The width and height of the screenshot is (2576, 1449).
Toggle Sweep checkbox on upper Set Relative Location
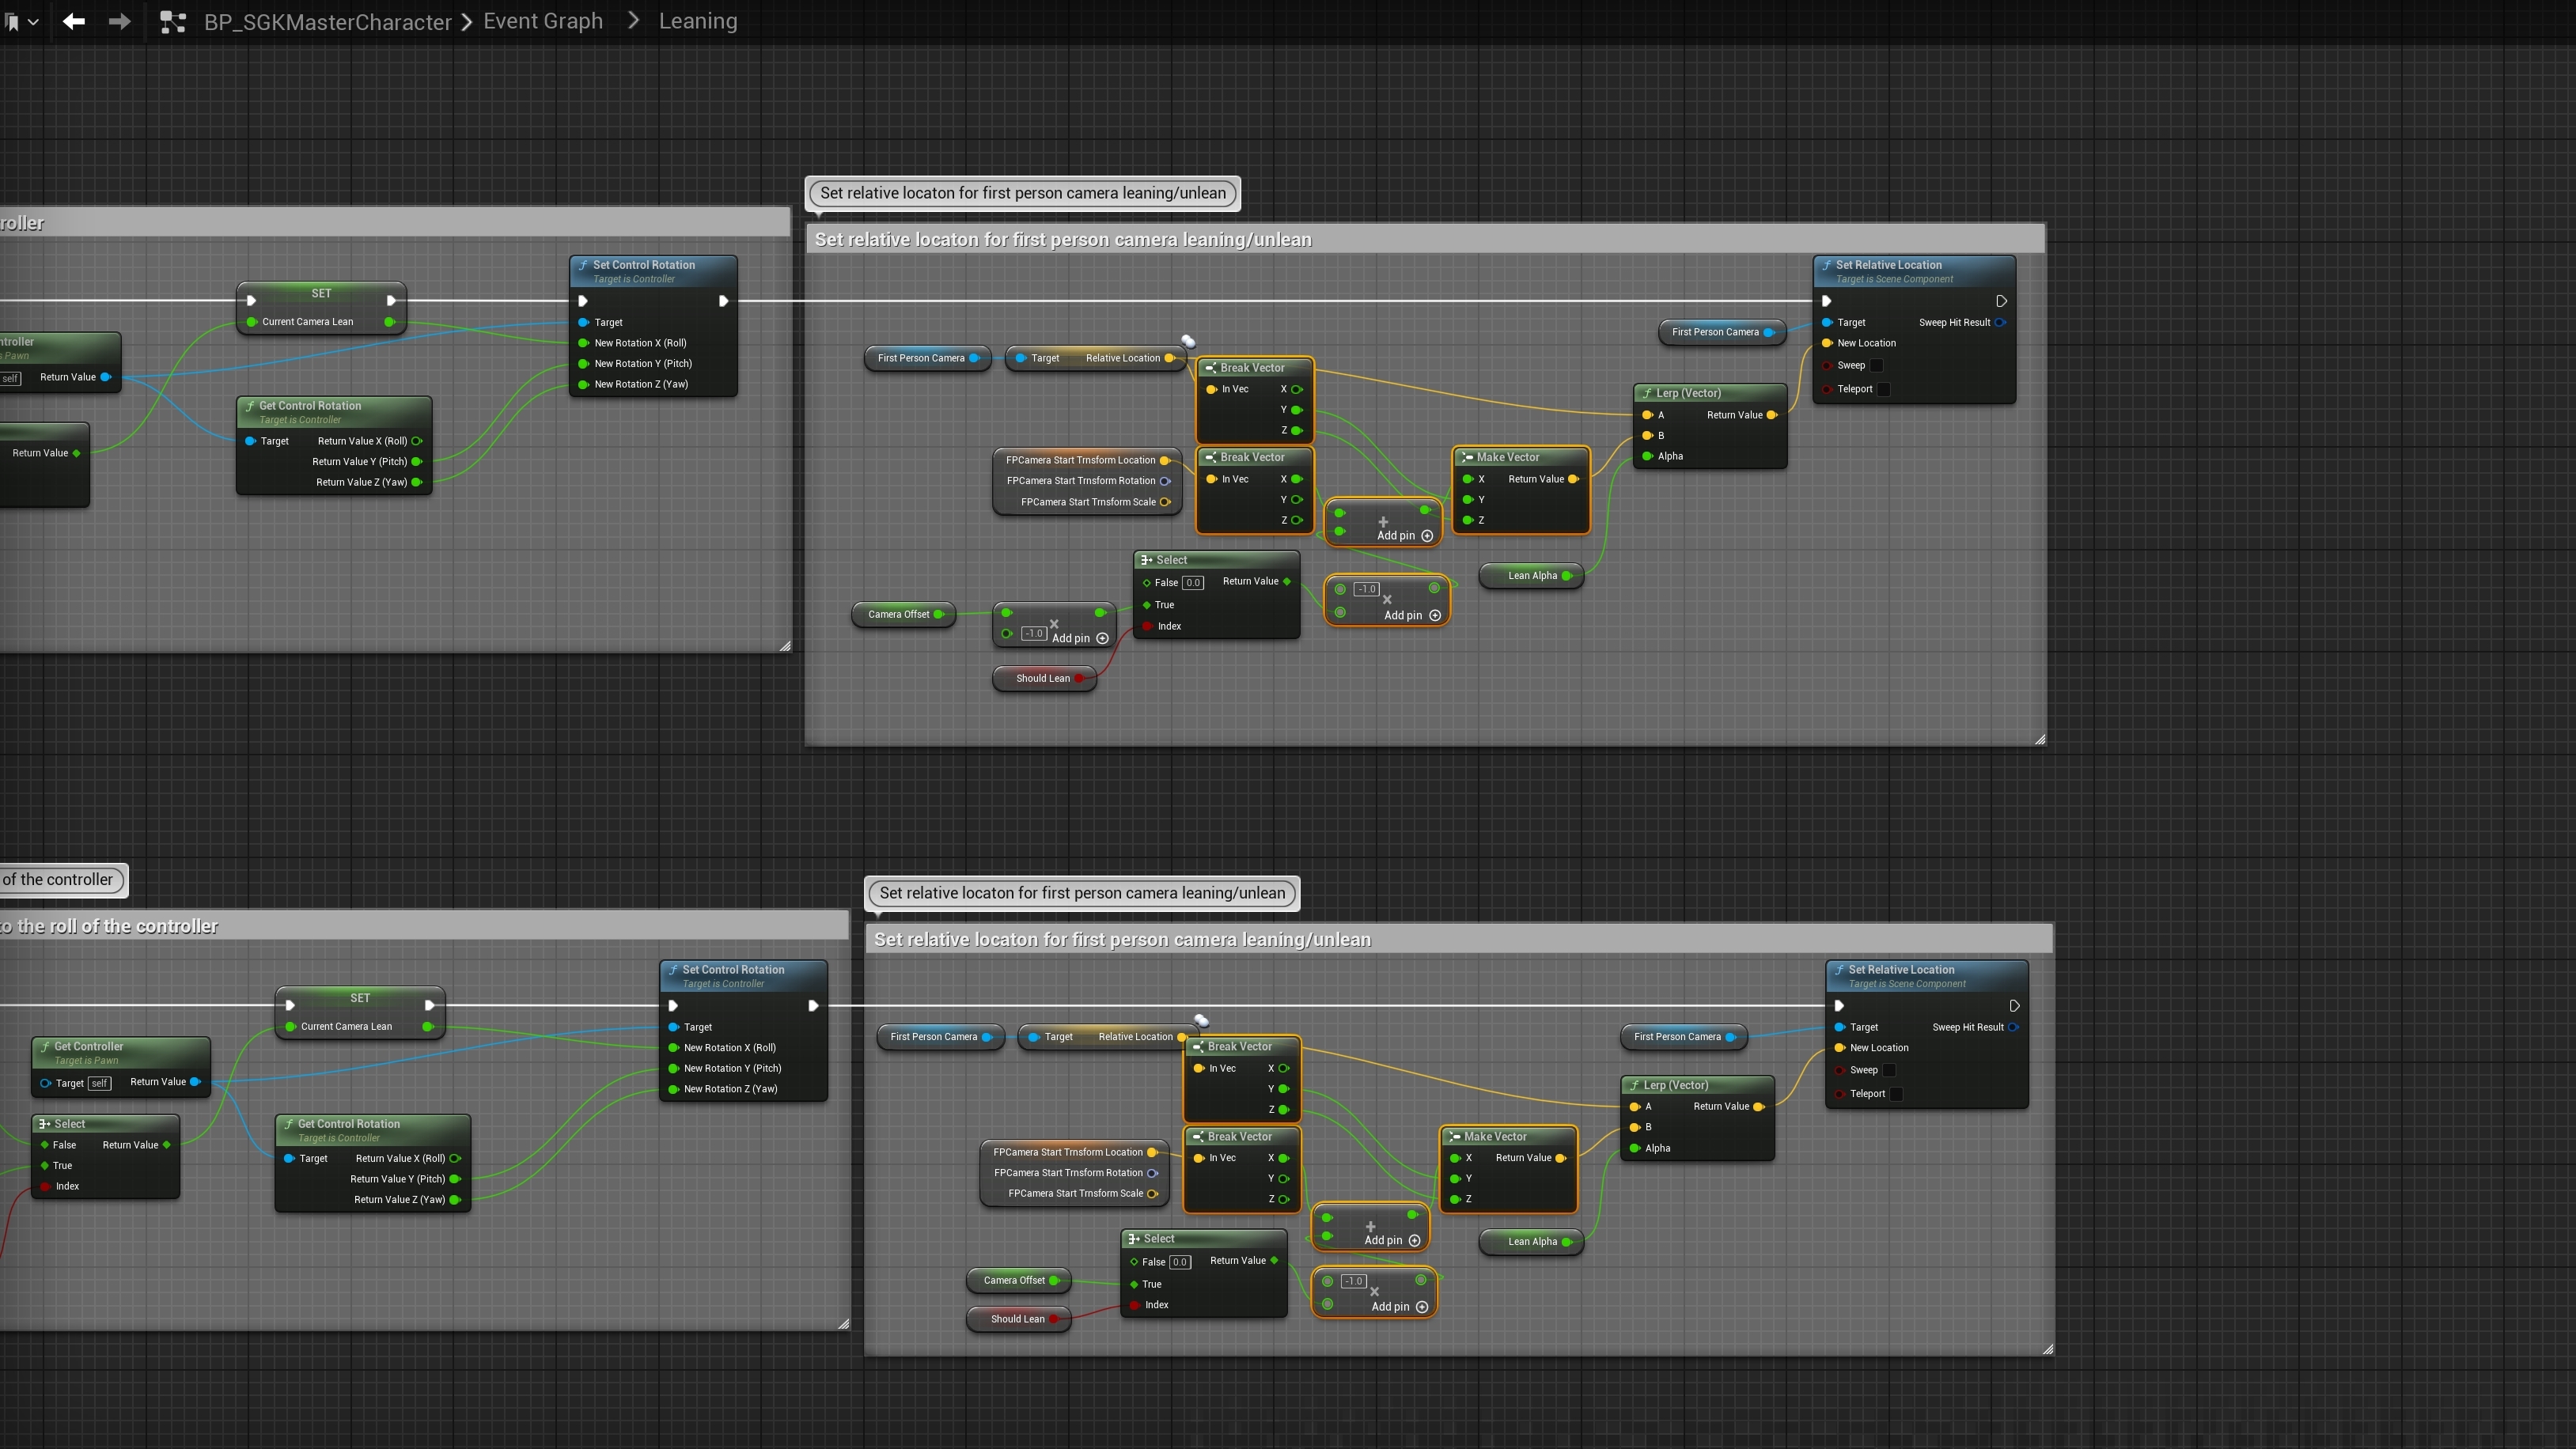click(1876, 366)
